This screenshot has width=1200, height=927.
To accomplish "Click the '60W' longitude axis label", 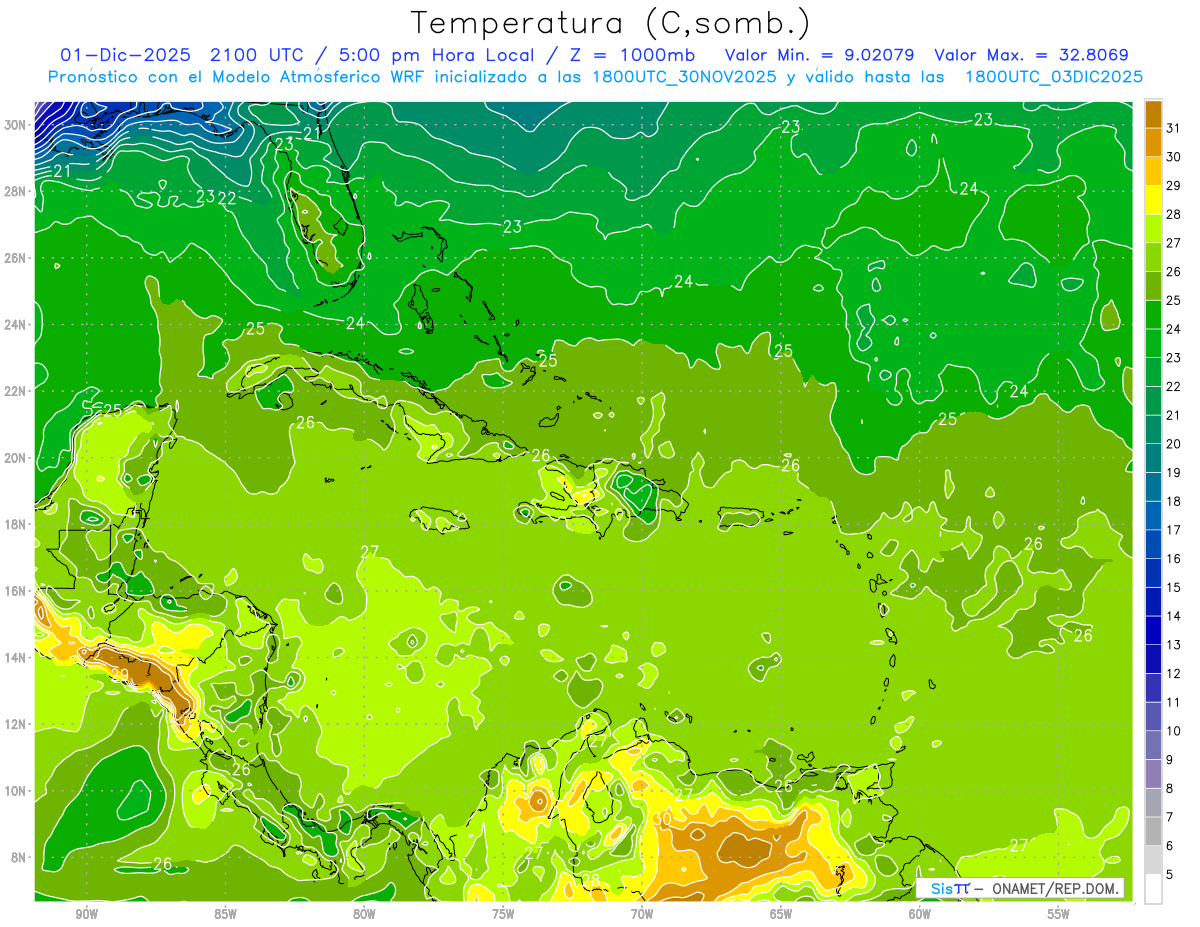I will 920,913.
